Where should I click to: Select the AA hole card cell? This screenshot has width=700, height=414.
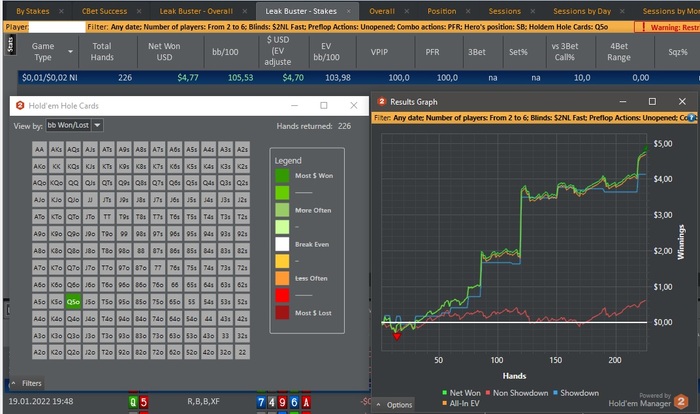tap(39, 149)
